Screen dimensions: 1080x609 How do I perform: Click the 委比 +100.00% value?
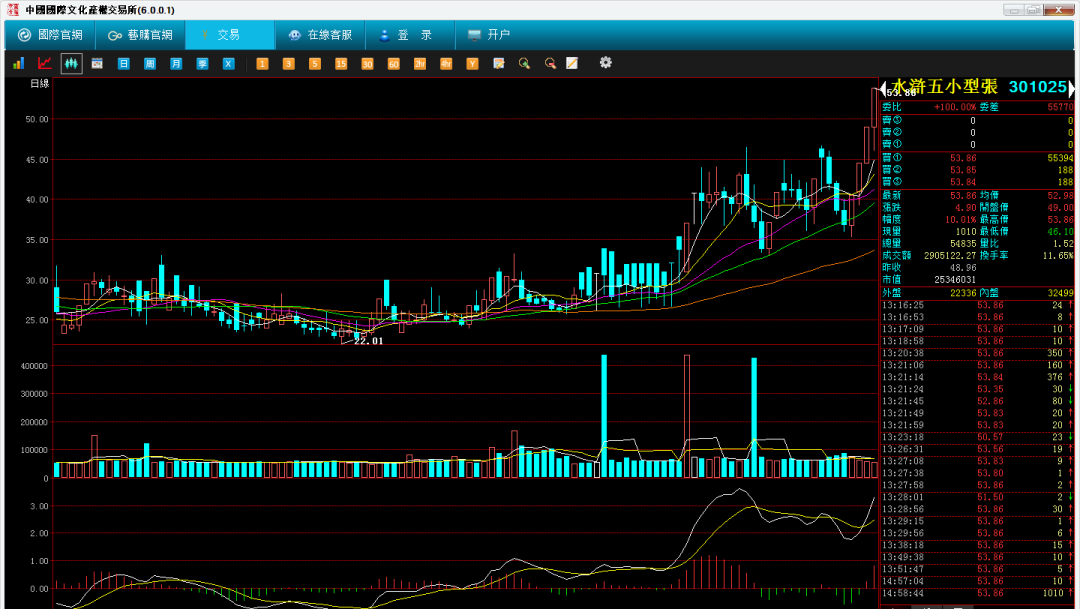coord(955,107)
